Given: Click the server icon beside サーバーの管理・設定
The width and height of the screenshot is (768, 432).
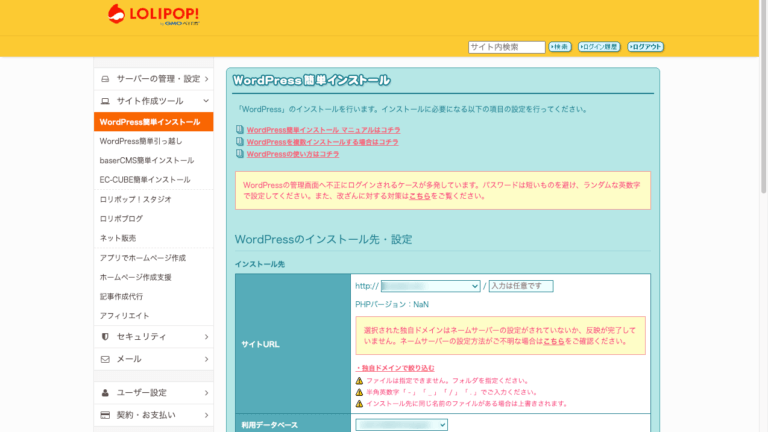Looking at the screenshot, I should pyautogui.click(x=105, y=79).
